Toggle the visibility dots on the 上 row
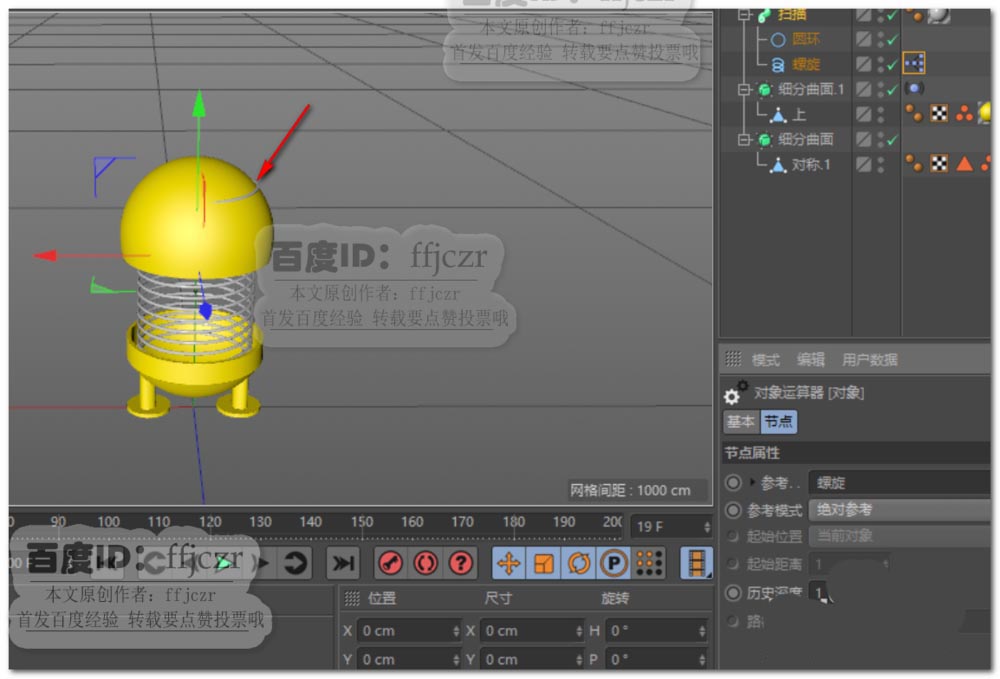Image resolution: width=1000 pixels, height=679 pixels. (x=881, y=114)
